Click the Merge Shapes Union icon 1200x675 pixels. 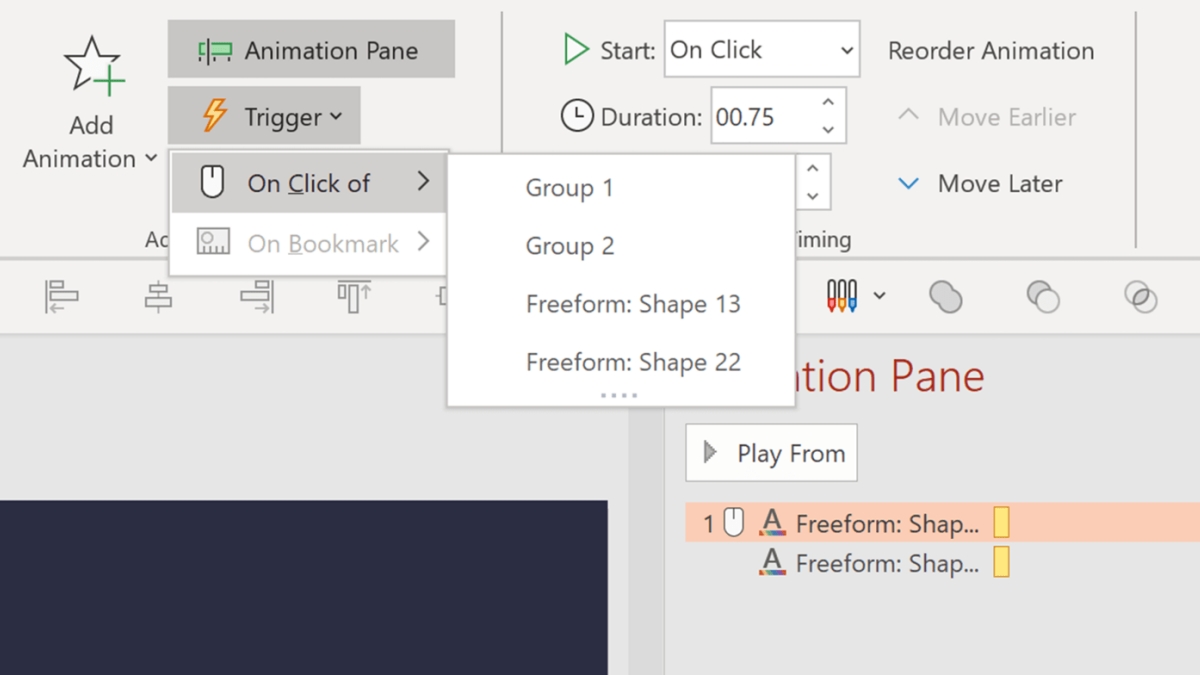coord(945,297)
